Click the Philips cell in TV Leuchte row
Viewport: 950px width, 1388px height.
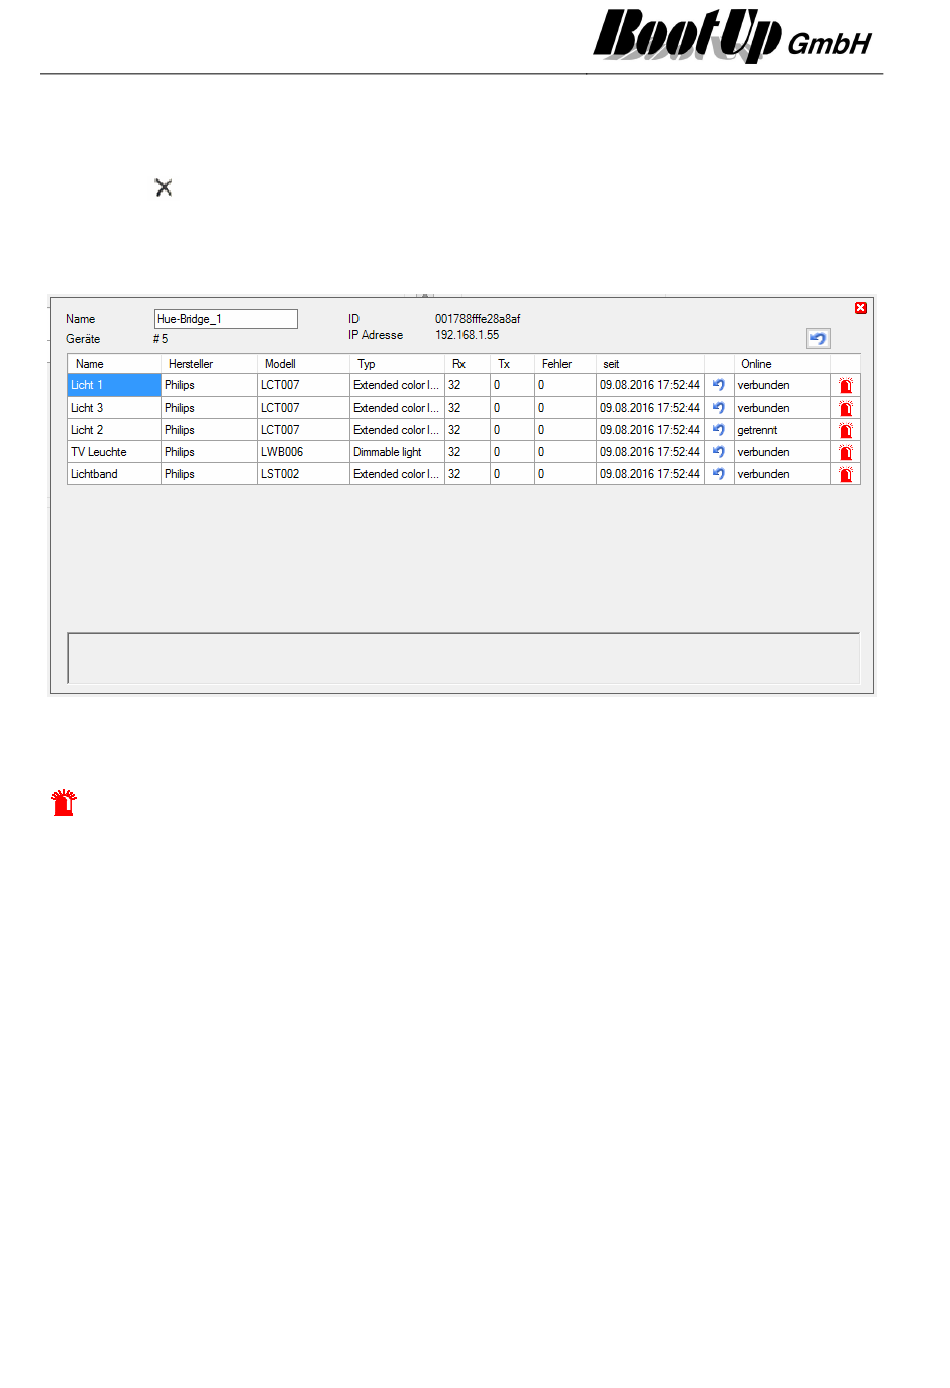(209, 452)
